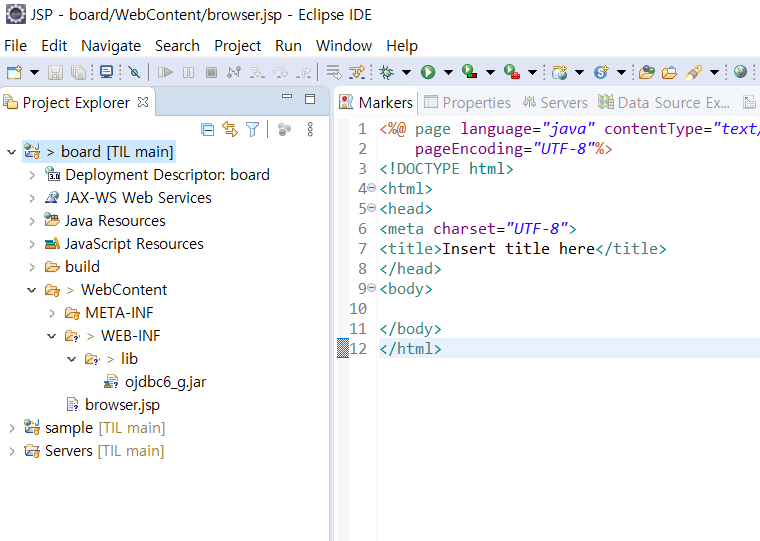Toggle Use Step Filters icon
The width and height of the screenshot is (760, 541).
357,73
